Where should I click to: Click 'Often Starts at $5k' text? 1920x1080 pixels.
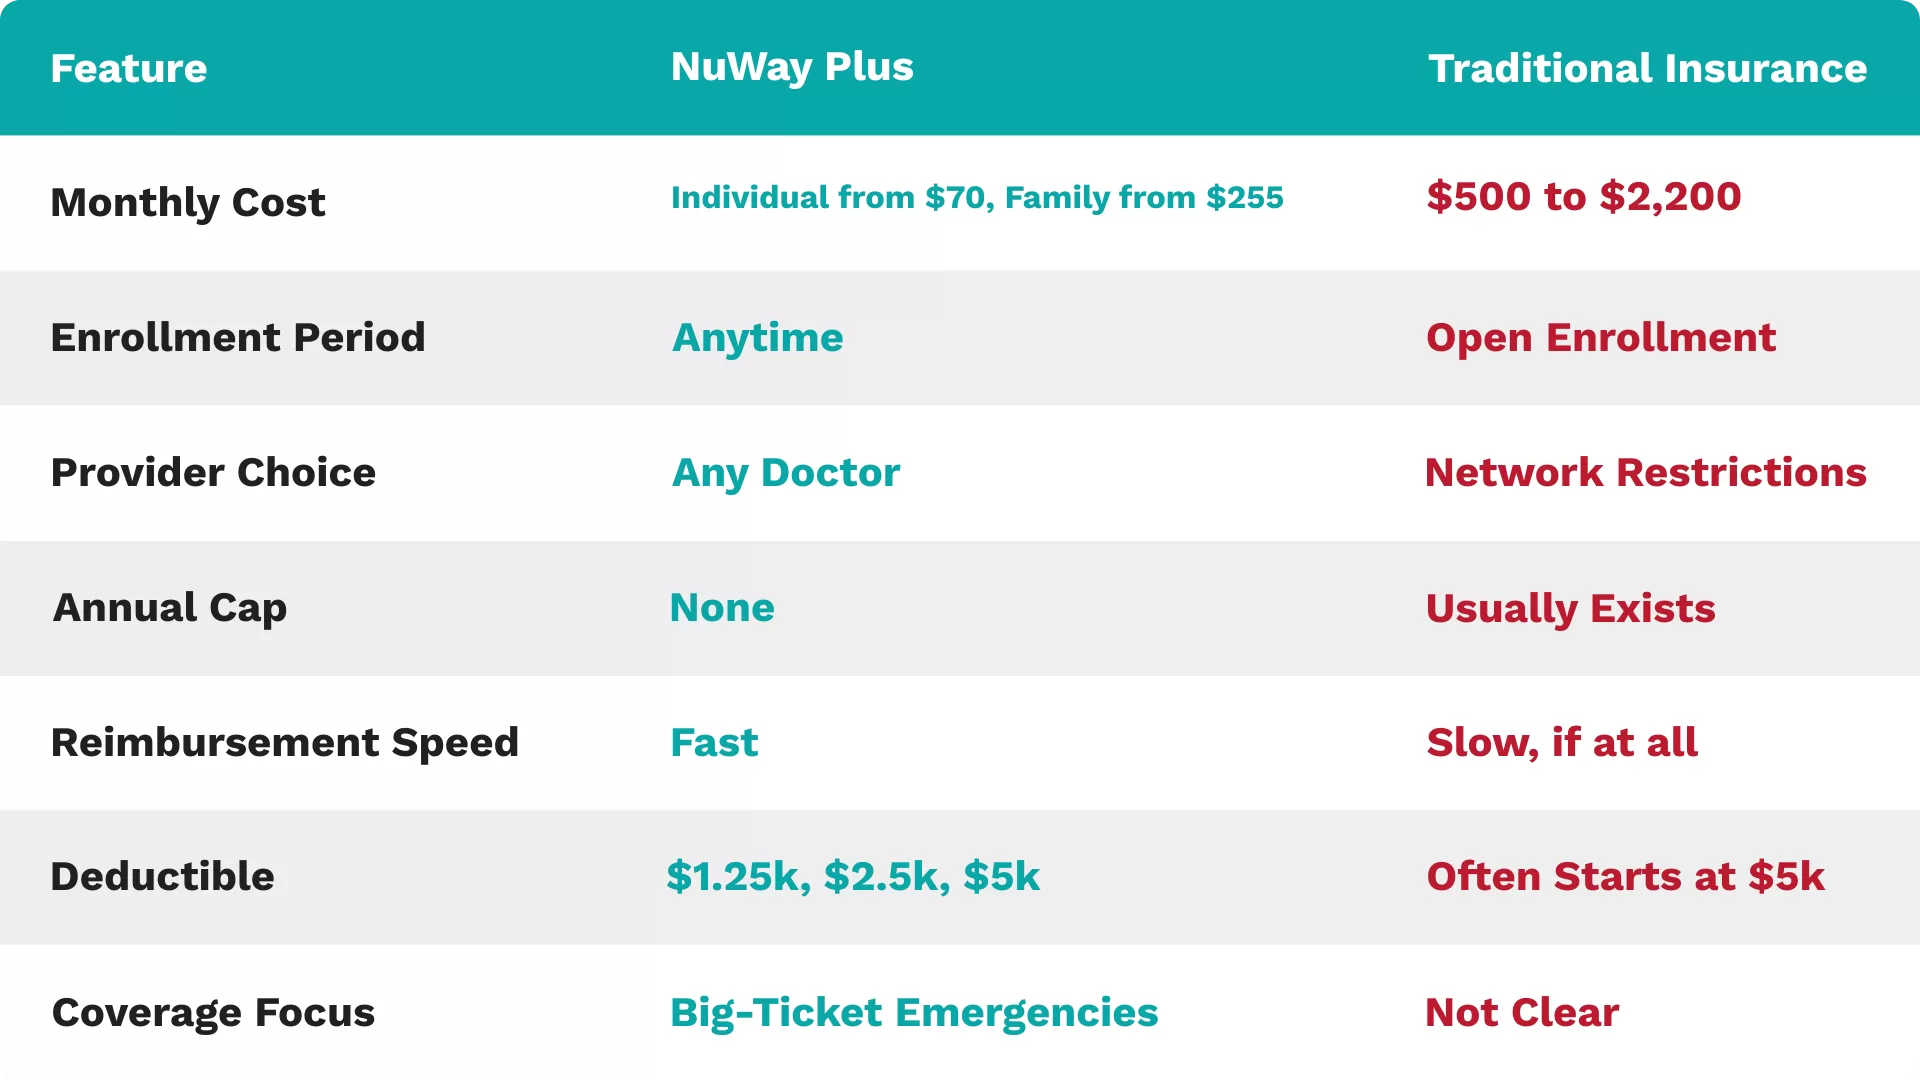click(x=1625, y=876)
